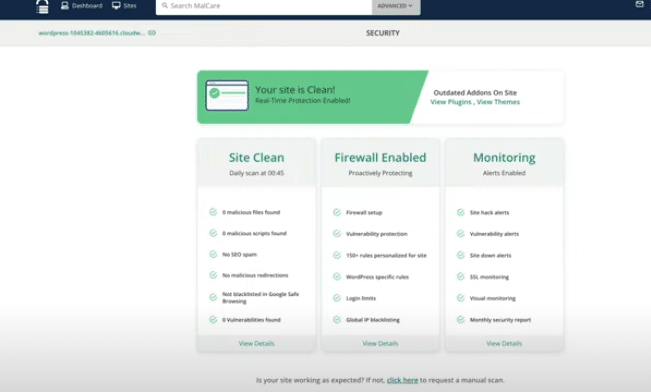This screenshot has width=651, height=392.
Task: Open the mail notifications icon
Action: pos(639,4)
